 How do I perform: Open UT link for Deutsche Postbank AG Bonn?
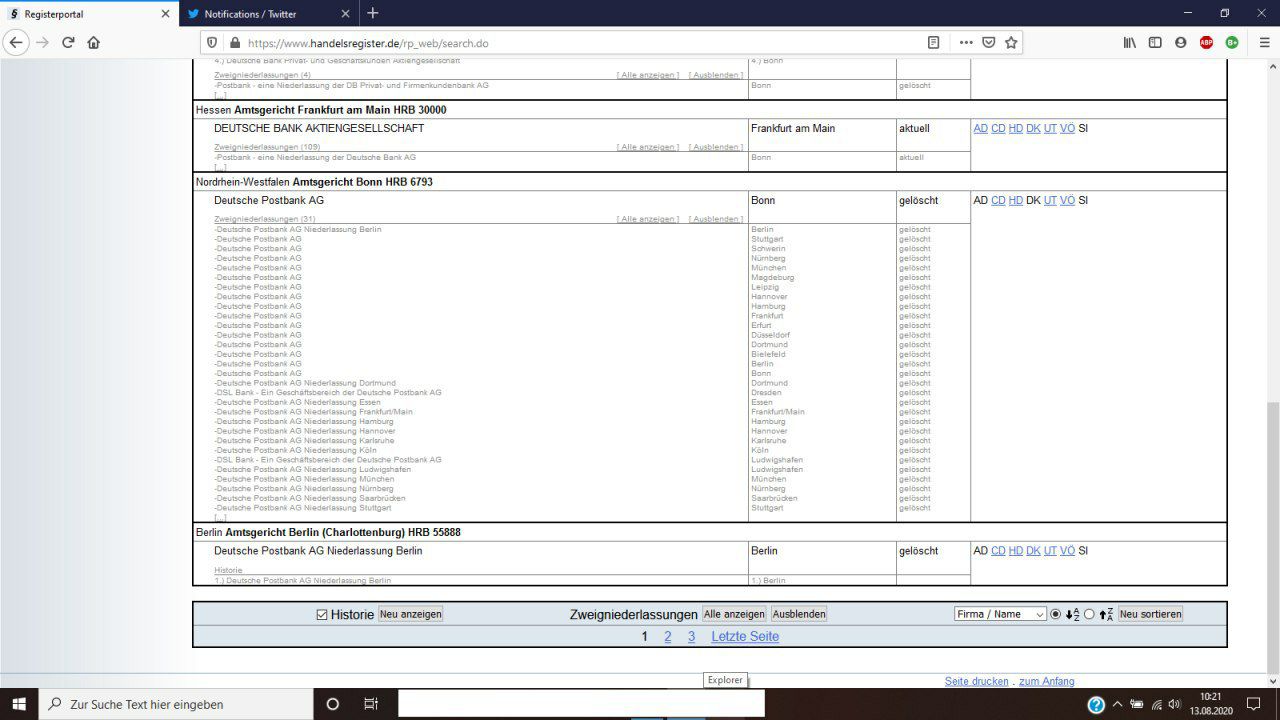click(x=1050, y=201)
